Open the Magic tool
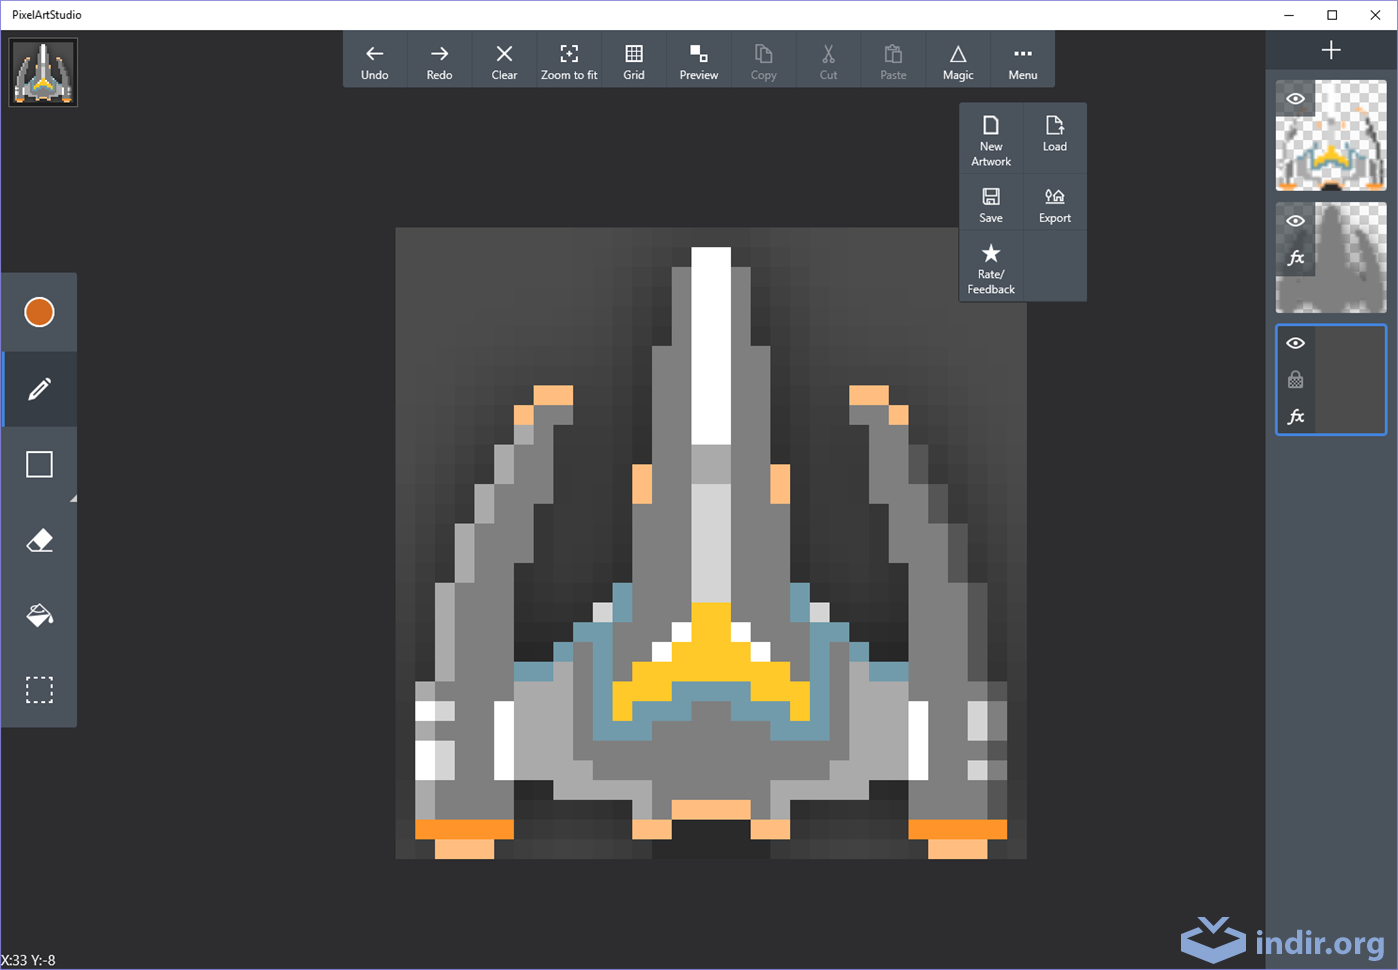 957,58
